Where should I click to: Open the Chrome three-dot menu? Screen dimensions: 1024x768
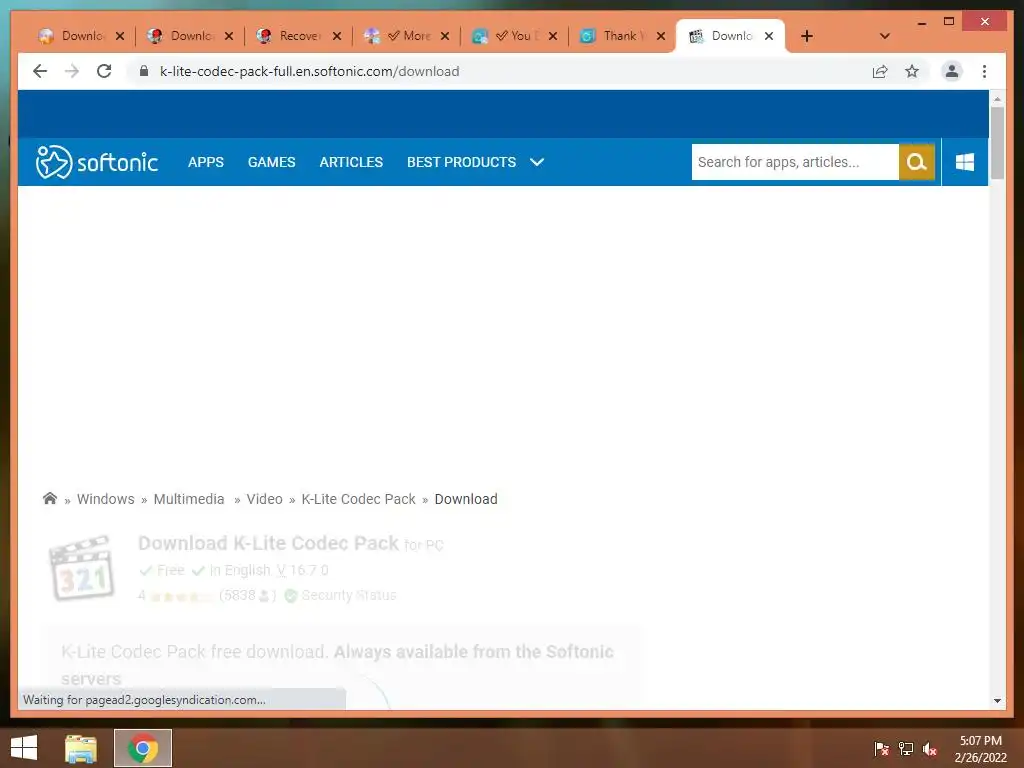click(x=984, y=71)
